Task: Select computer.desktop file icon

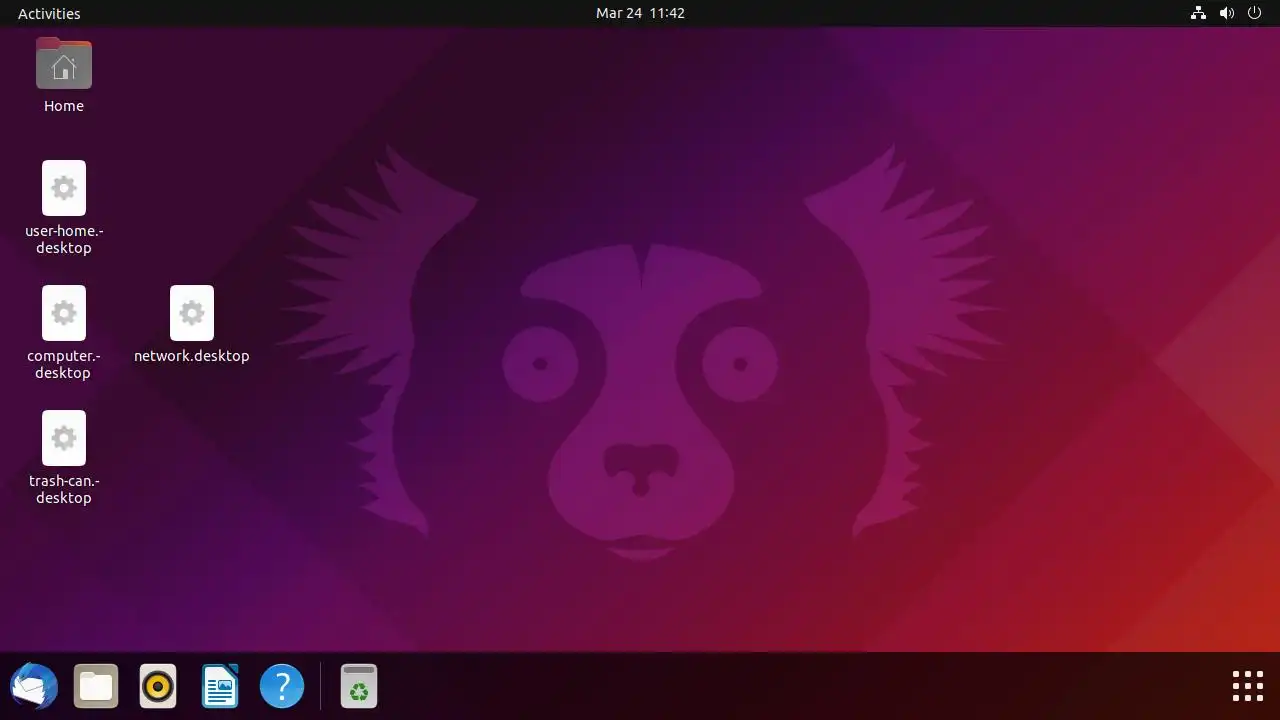Action: click(x=64, y=313)
